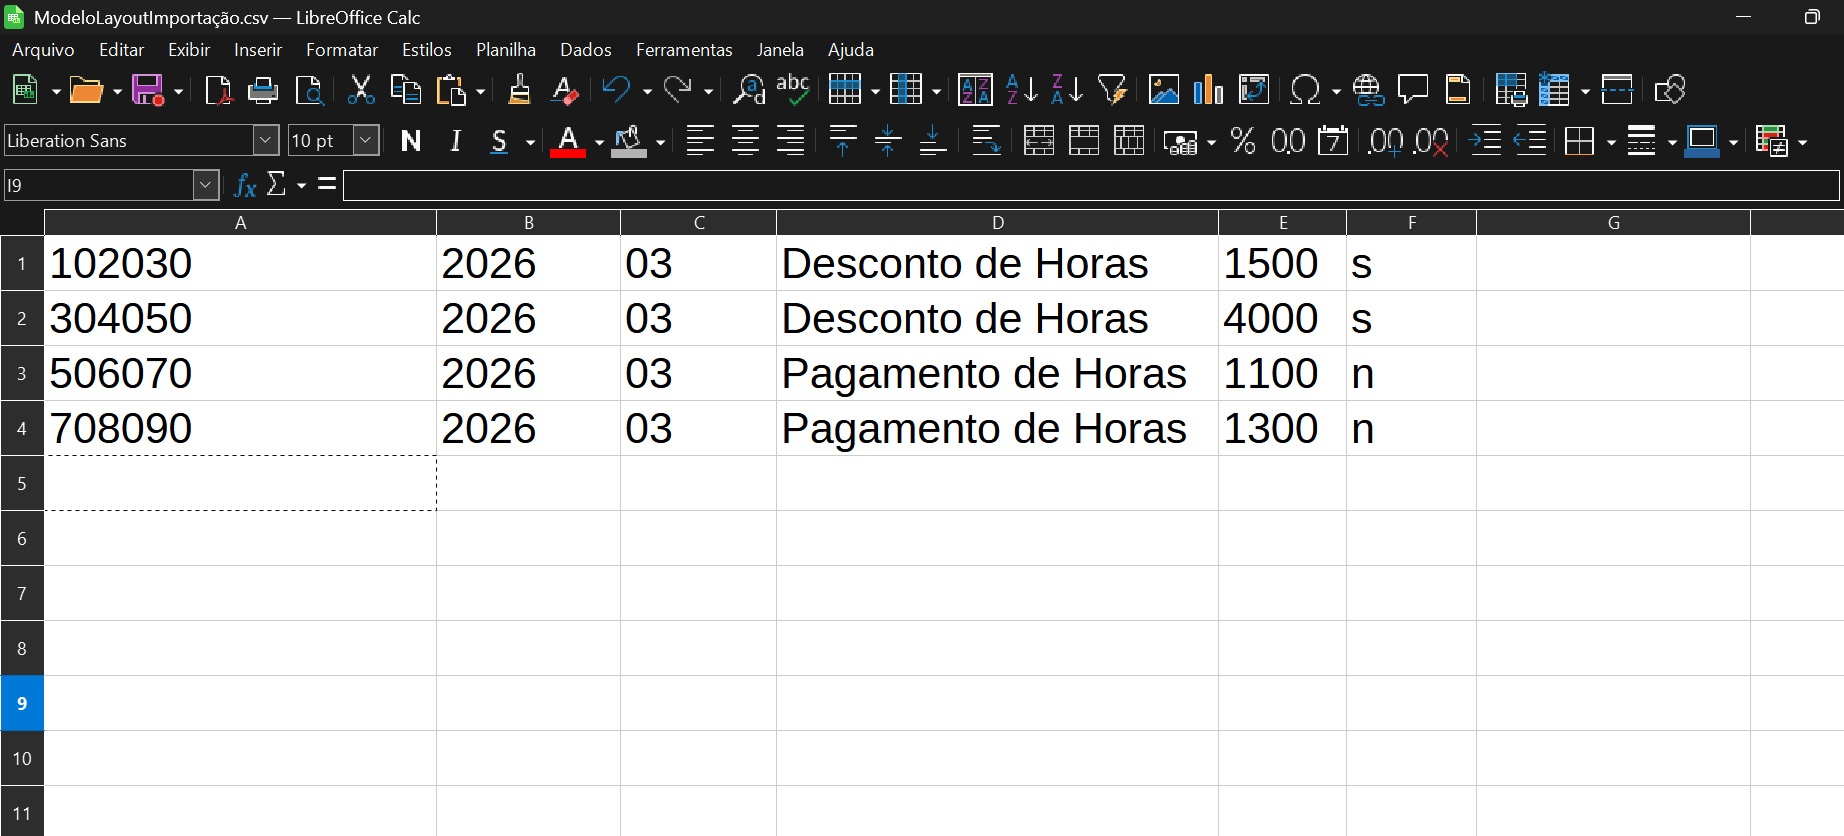
Task: Click the Paste clipboard icon
Action: (452, 90)
